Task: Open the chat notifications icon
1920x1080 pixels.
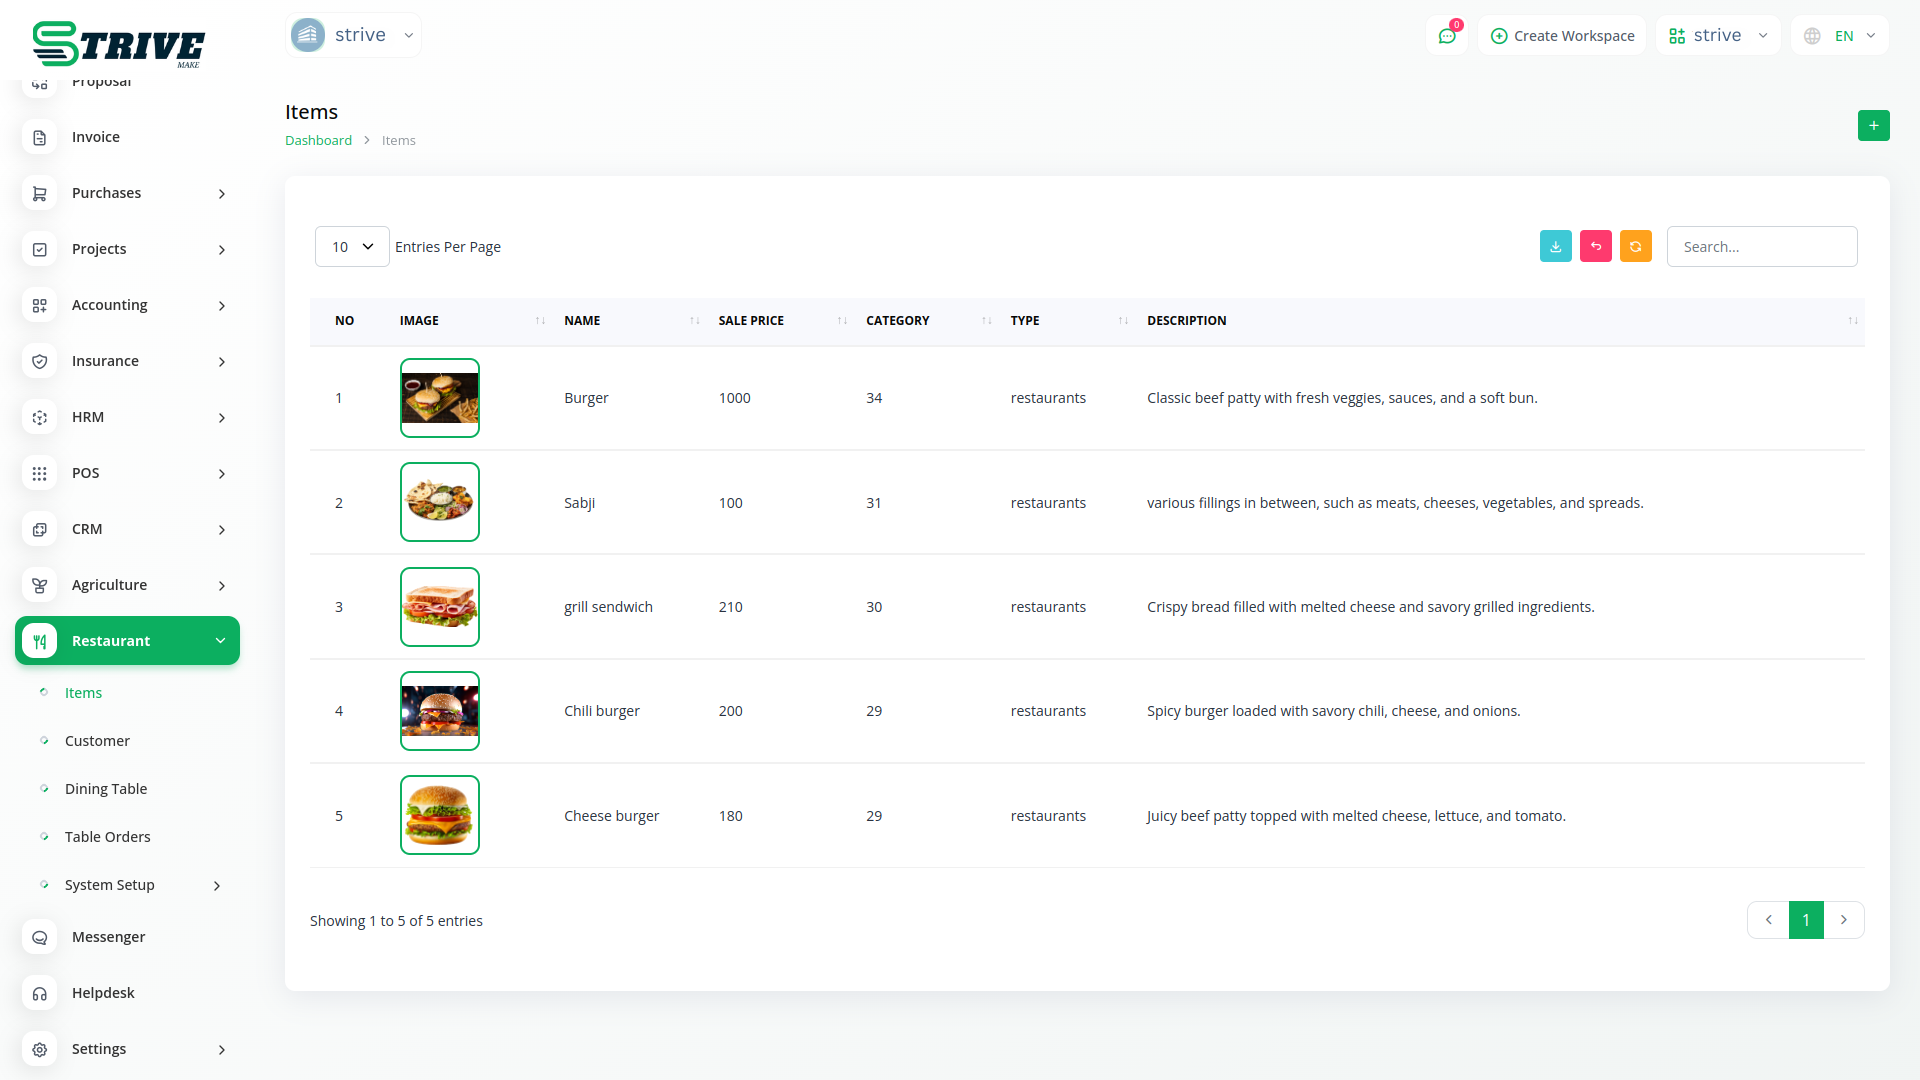Action: [1446, 36]
